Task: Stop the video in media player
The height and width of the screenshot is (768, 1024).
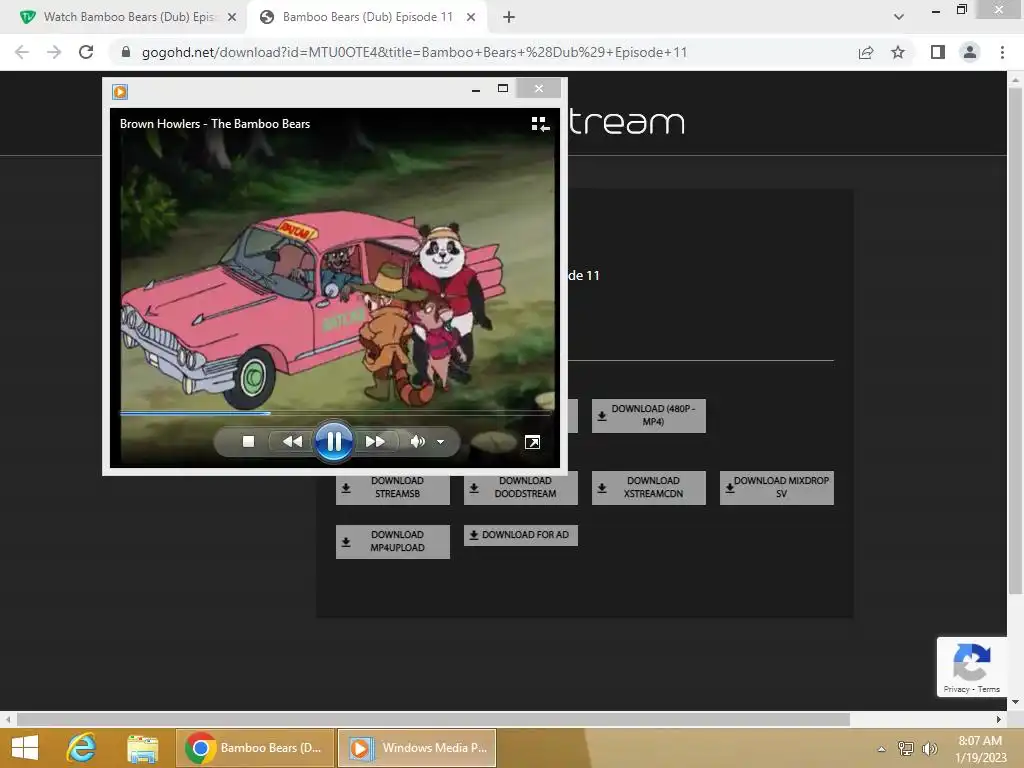Action: 248,442
